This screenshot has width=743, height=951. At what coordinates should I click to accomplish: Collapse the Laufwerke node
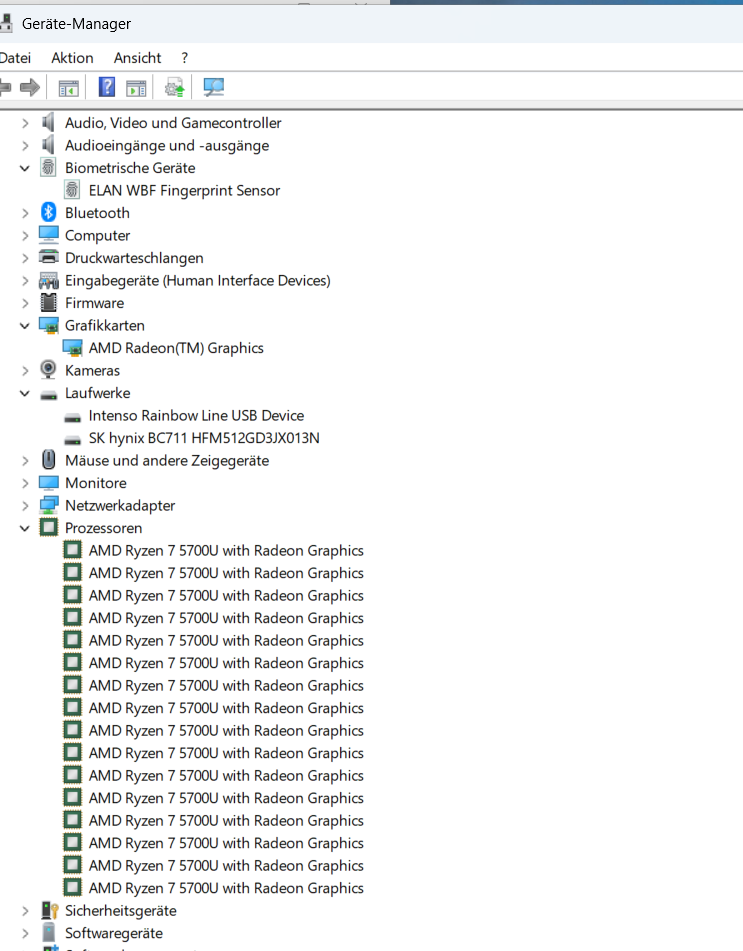(25, 393)
